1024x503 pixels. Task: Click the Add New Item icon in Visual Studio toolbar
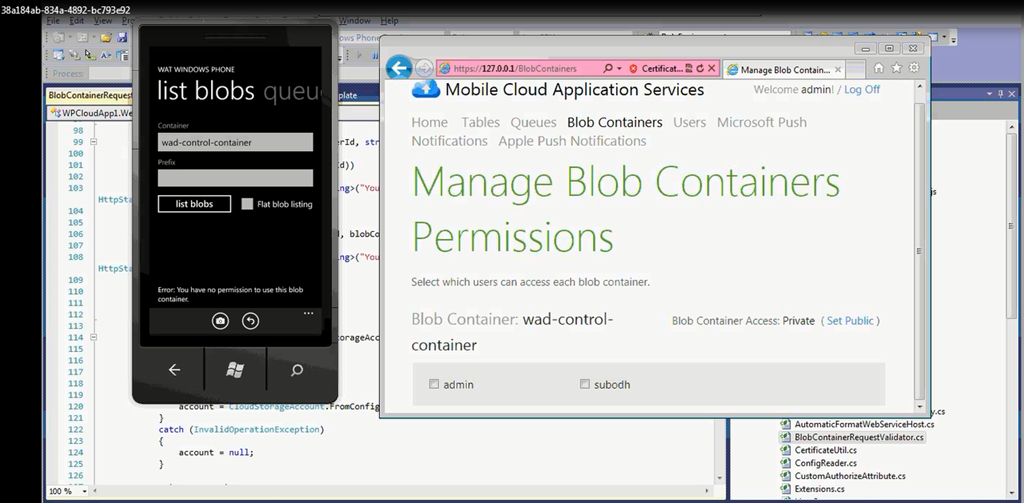click(84, 38)
